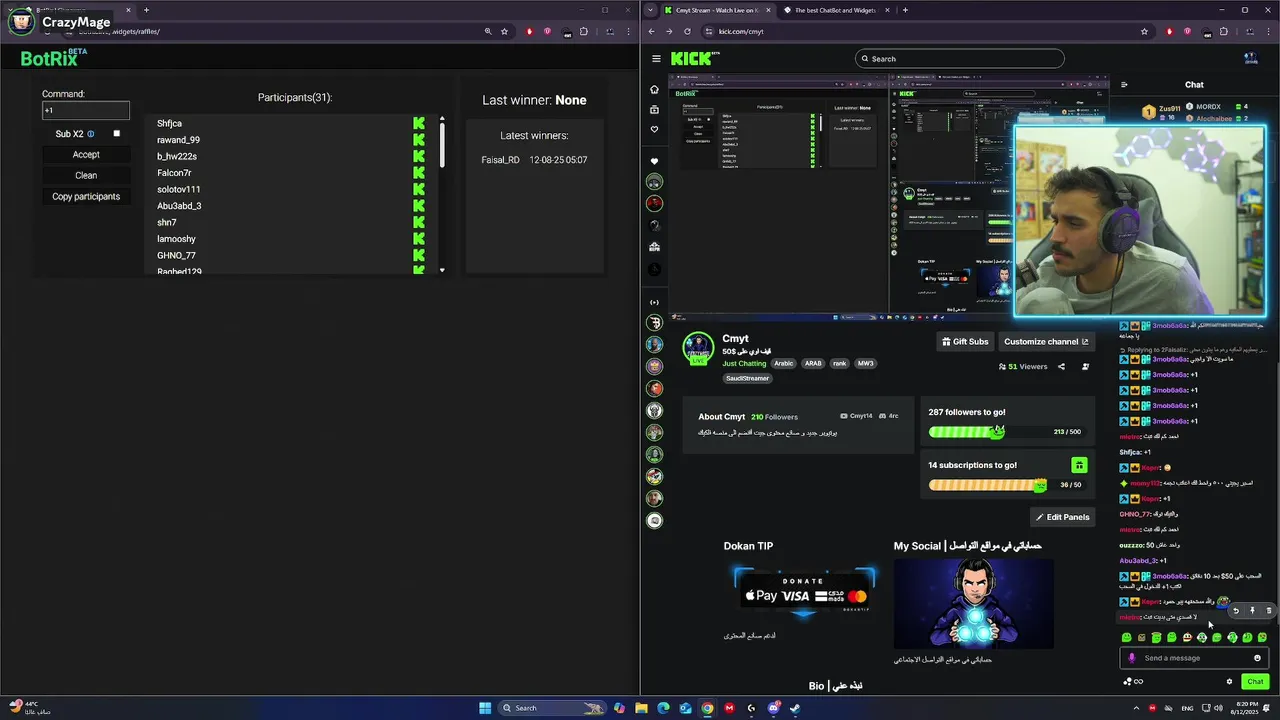Viewport: 1280px width, 720px height.
Task: Click Gift Subs button
Action: click(x=965, y=341)
